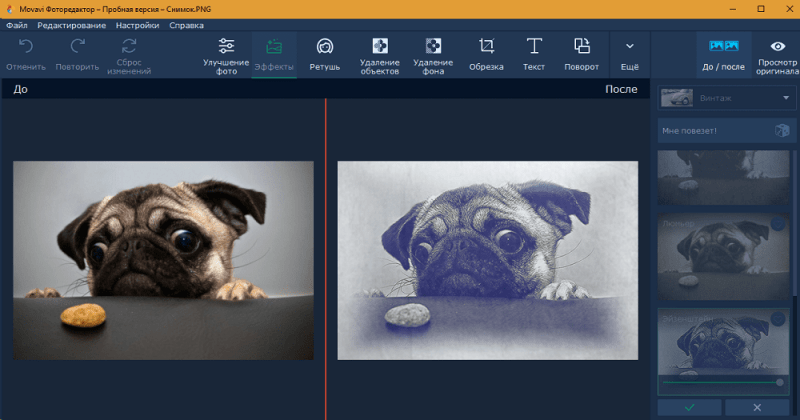Select the Обрезка crop tool
Screen dimensions: 800x420
pyautogui.click(x=486, y=54)
